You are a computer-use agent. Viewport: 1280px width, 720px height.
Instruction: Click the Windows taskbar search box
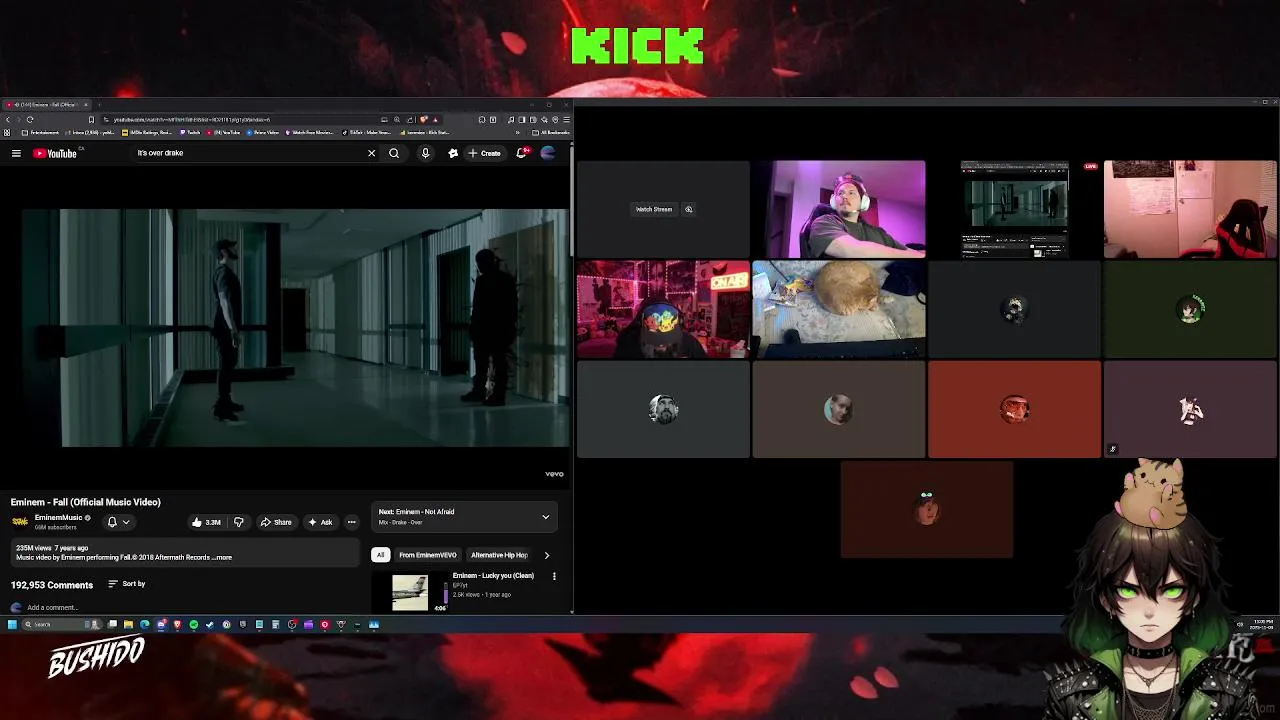[60, 624]
